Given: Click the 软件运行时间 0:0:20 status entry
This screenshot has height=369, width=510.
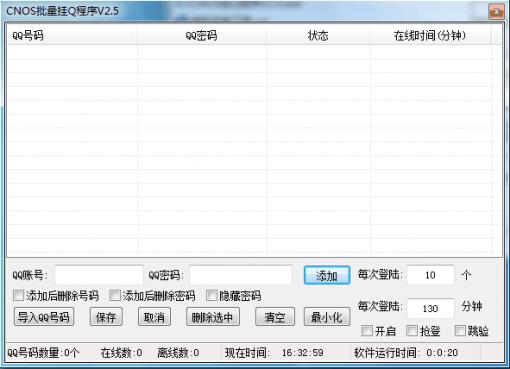Looking at the screenshot, I should 406,352.
